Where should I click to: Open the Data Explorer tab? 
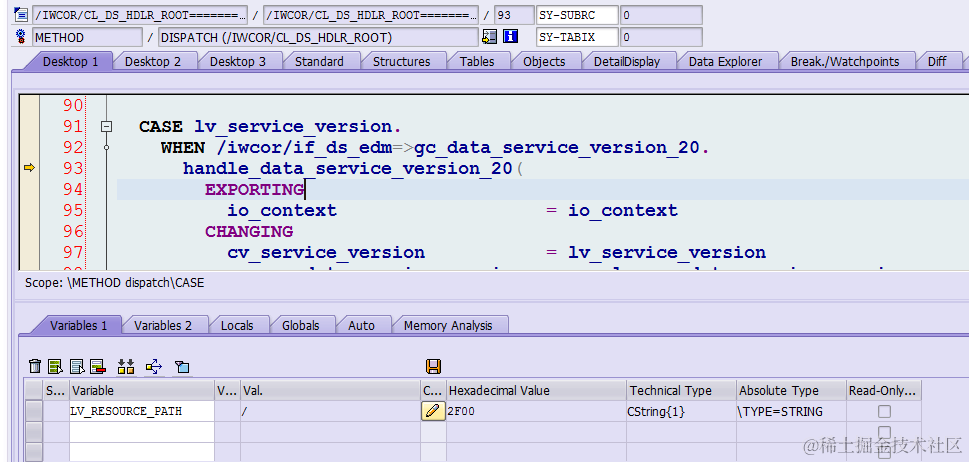pyautogui.click(x=726, y=61)
